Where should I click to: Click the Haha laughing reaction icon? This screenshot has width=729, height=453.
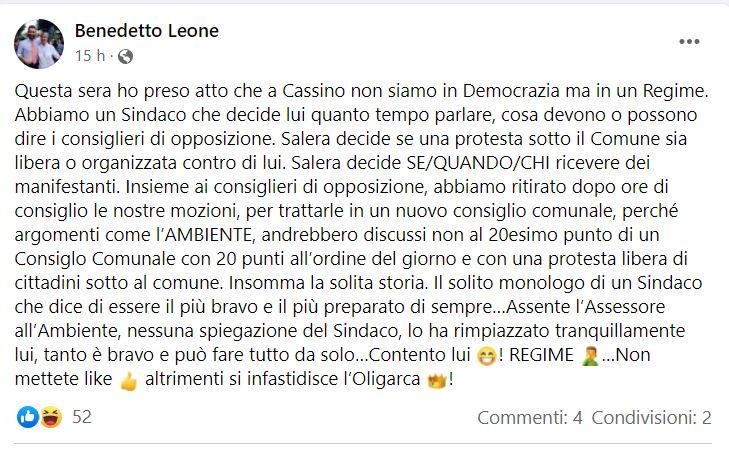[47, 417]
